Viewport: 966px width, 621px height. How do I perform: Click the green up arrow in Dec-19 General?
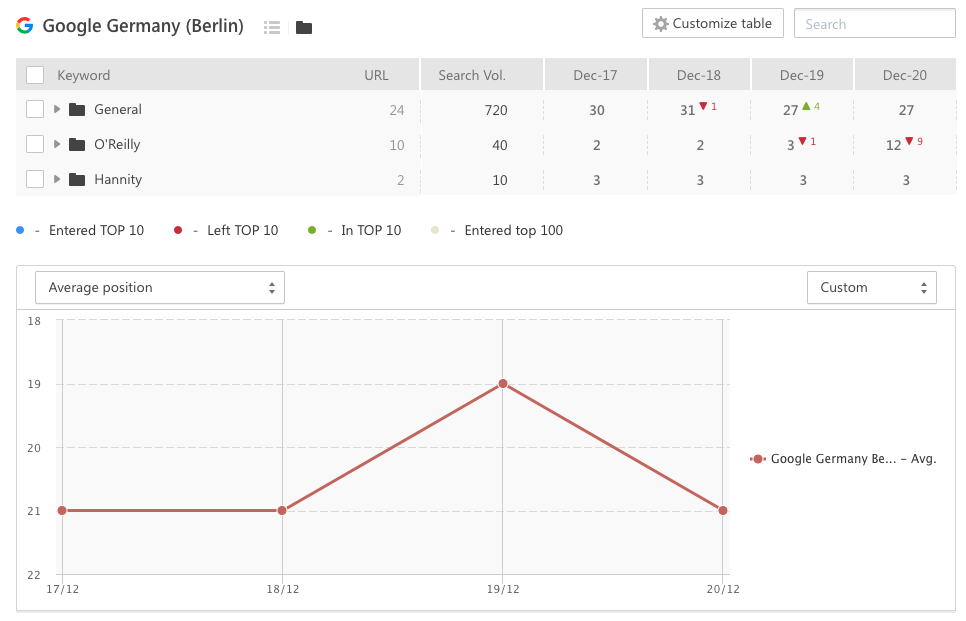tap(806, 106)
